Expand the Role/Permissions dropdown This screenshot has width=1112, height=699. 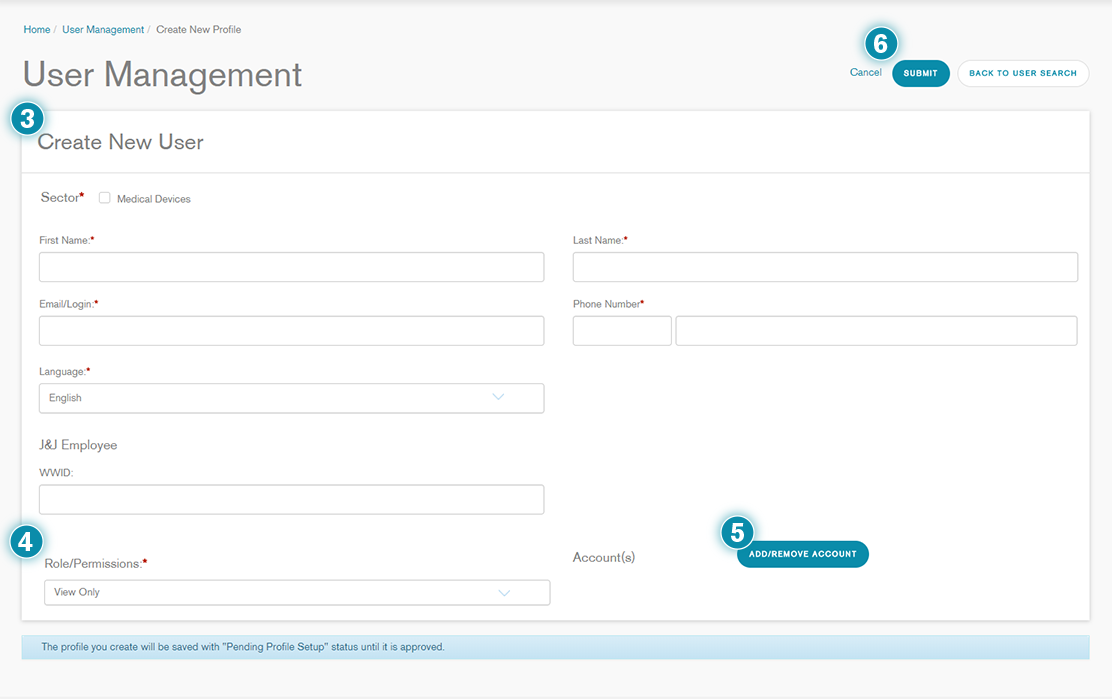(296, 592)
